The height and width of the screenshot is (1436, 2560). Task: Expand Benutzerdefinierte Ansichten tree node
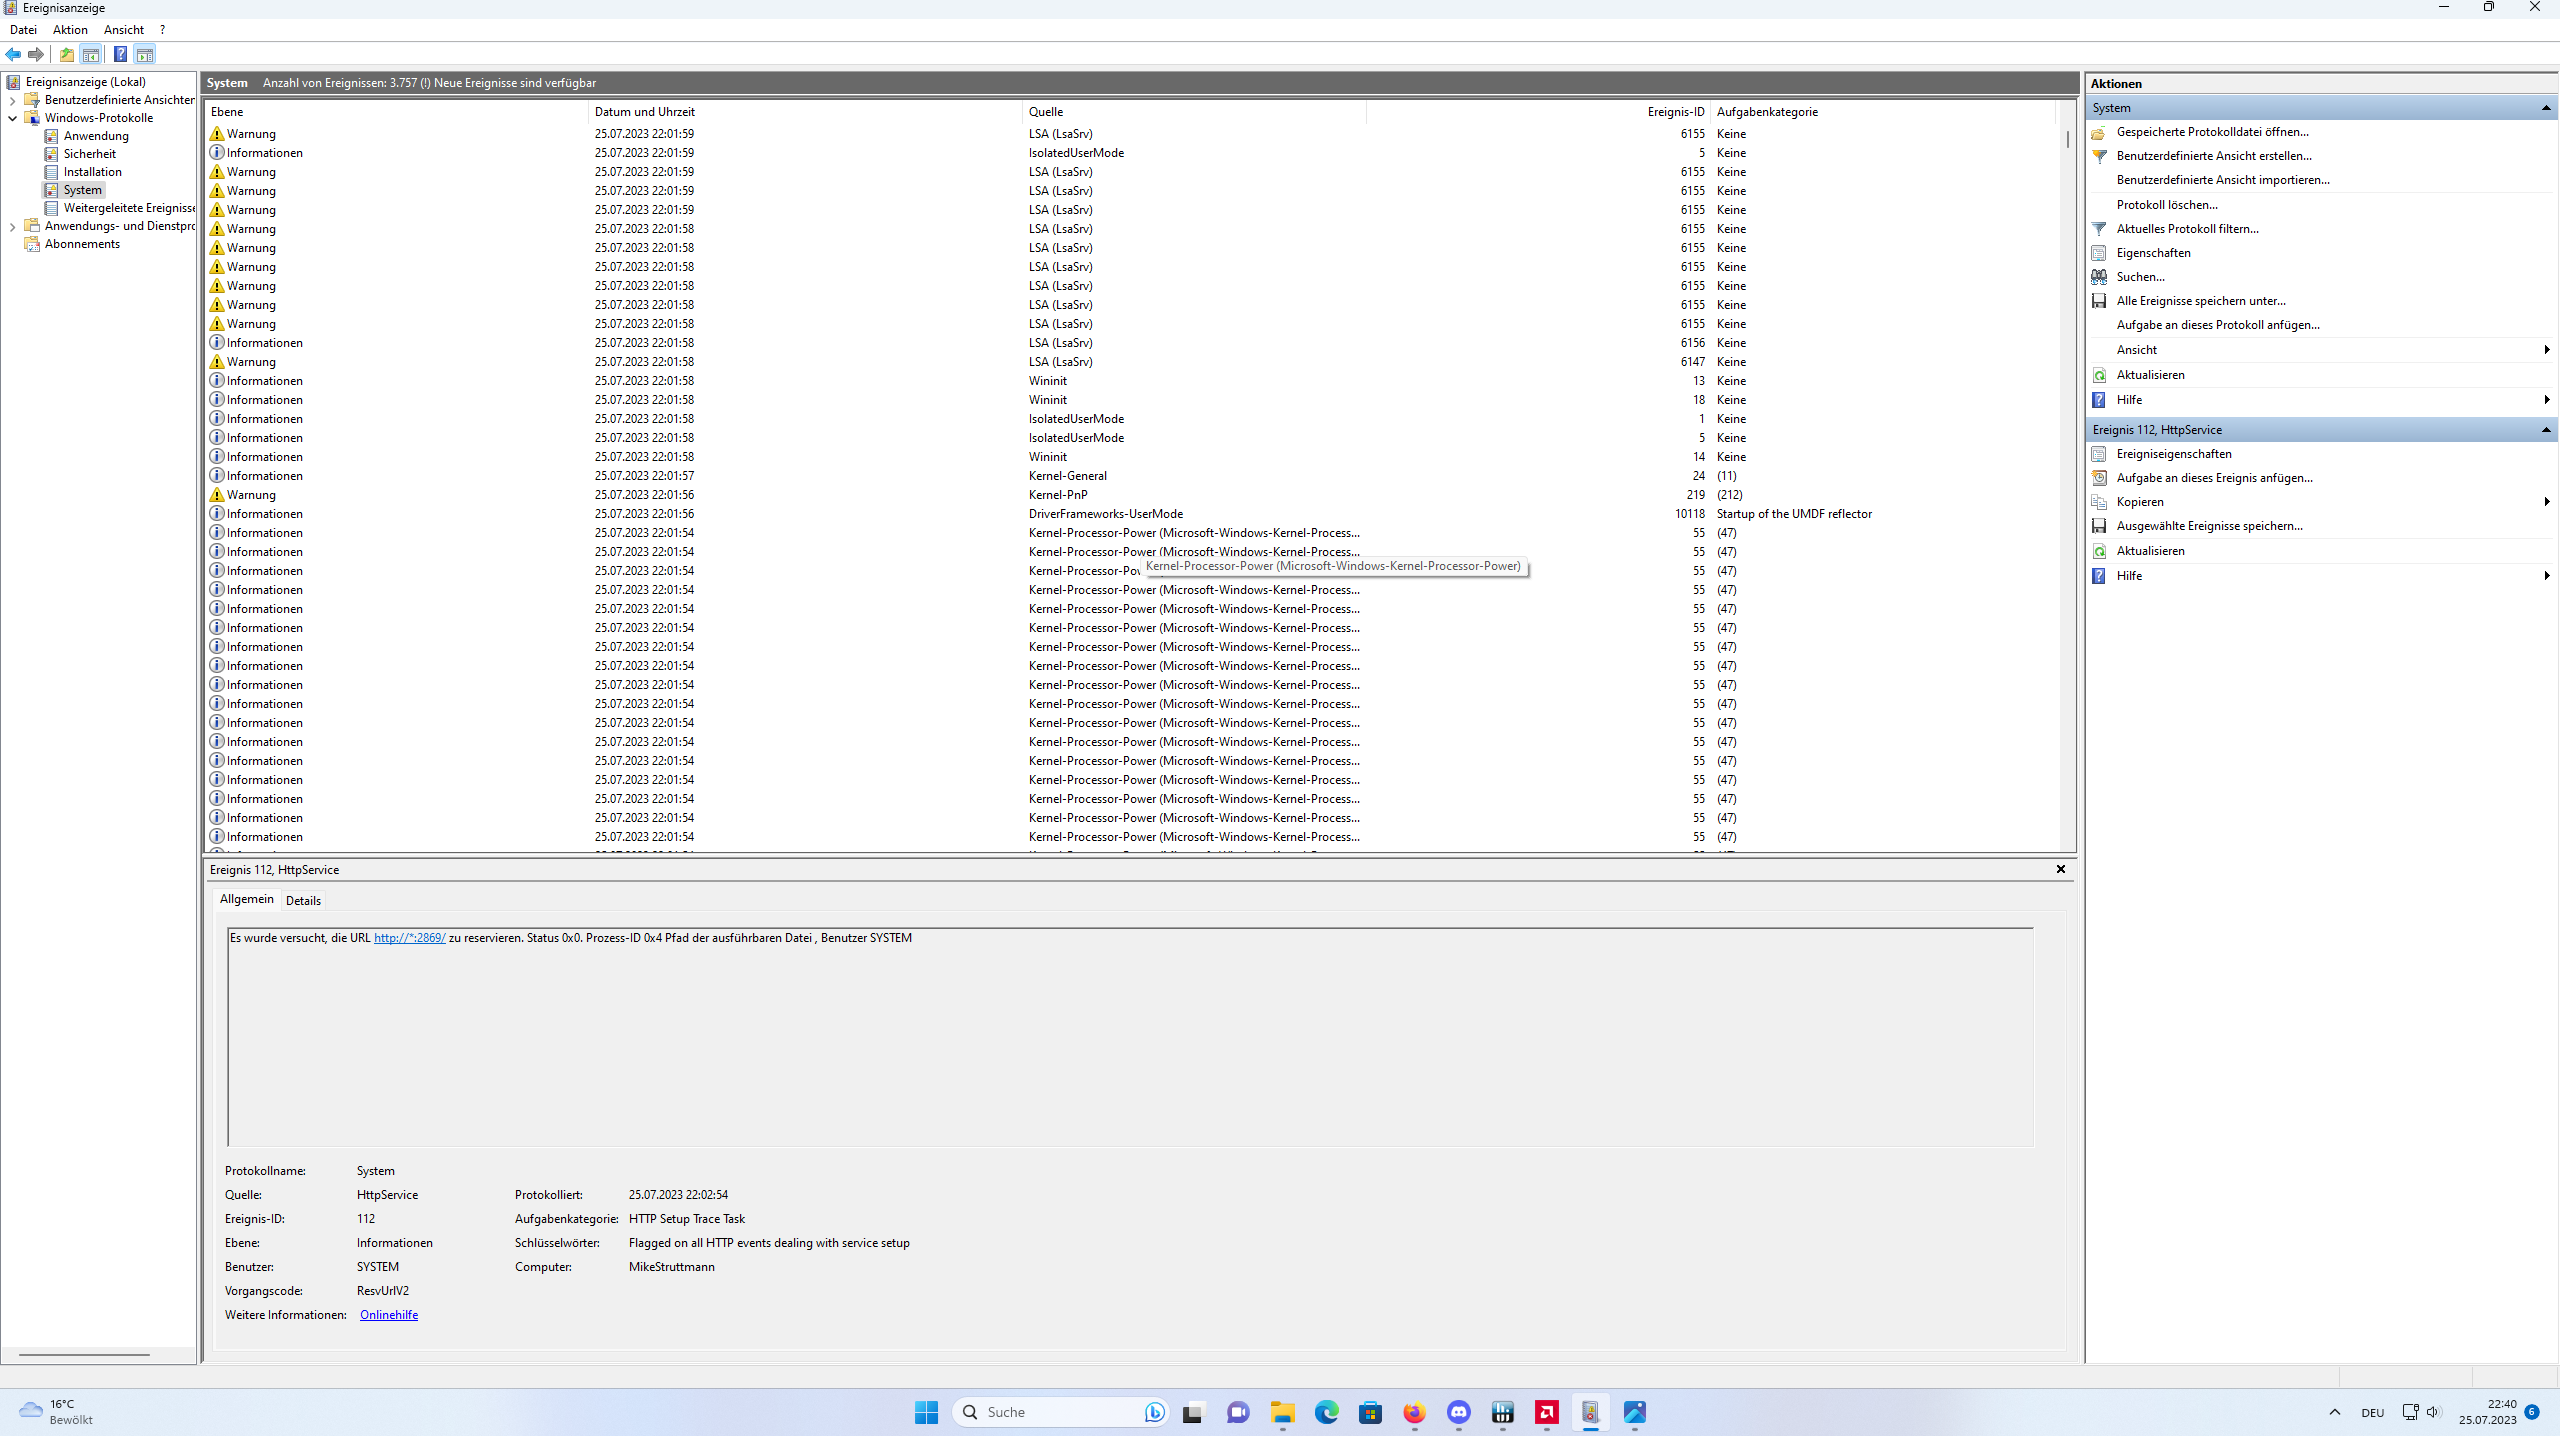point(12,100)
